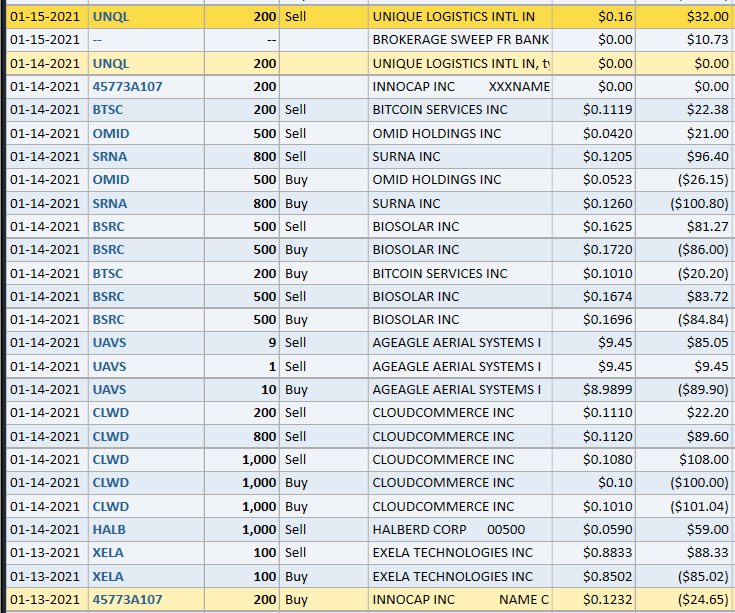Select the $32.00 amount in the top row
735x613 pixels.
pos(708,17)
